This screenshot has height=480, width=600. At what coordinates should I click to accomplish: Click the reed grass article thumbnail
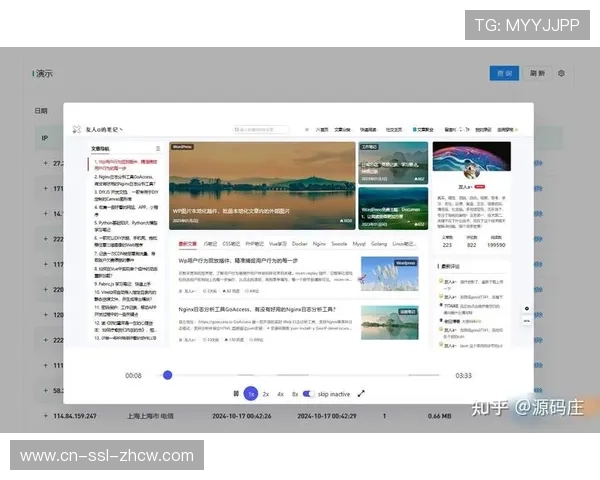[390, 274]
